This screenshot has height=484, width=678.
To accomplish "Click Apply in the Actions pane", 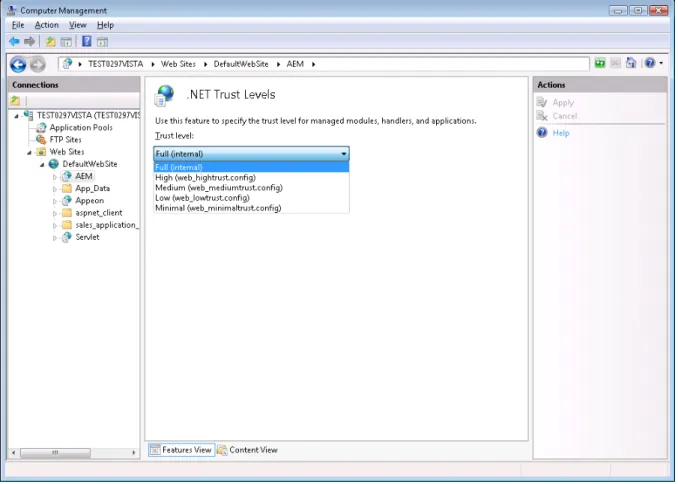I will click(x=563, y=103).
